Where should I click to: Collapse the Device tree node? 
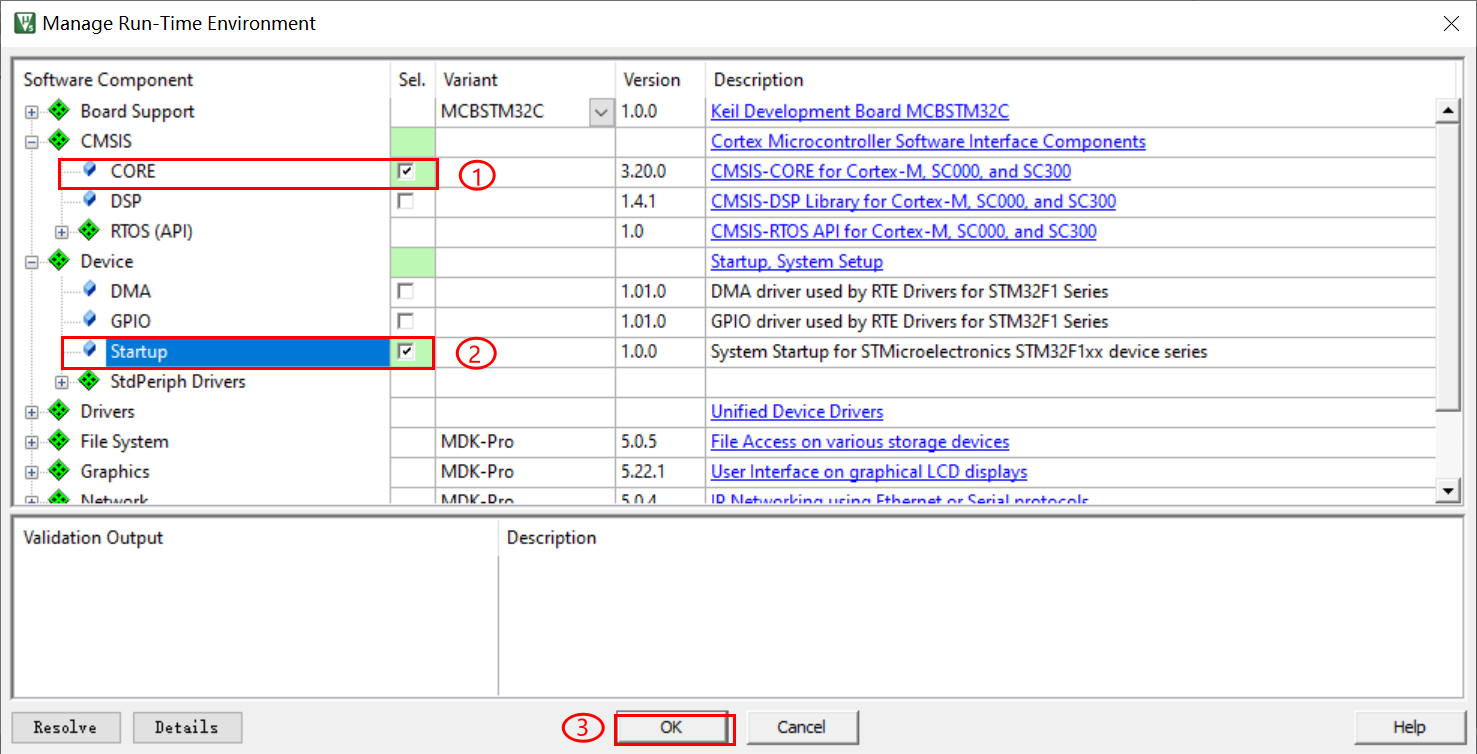point(32,262)
